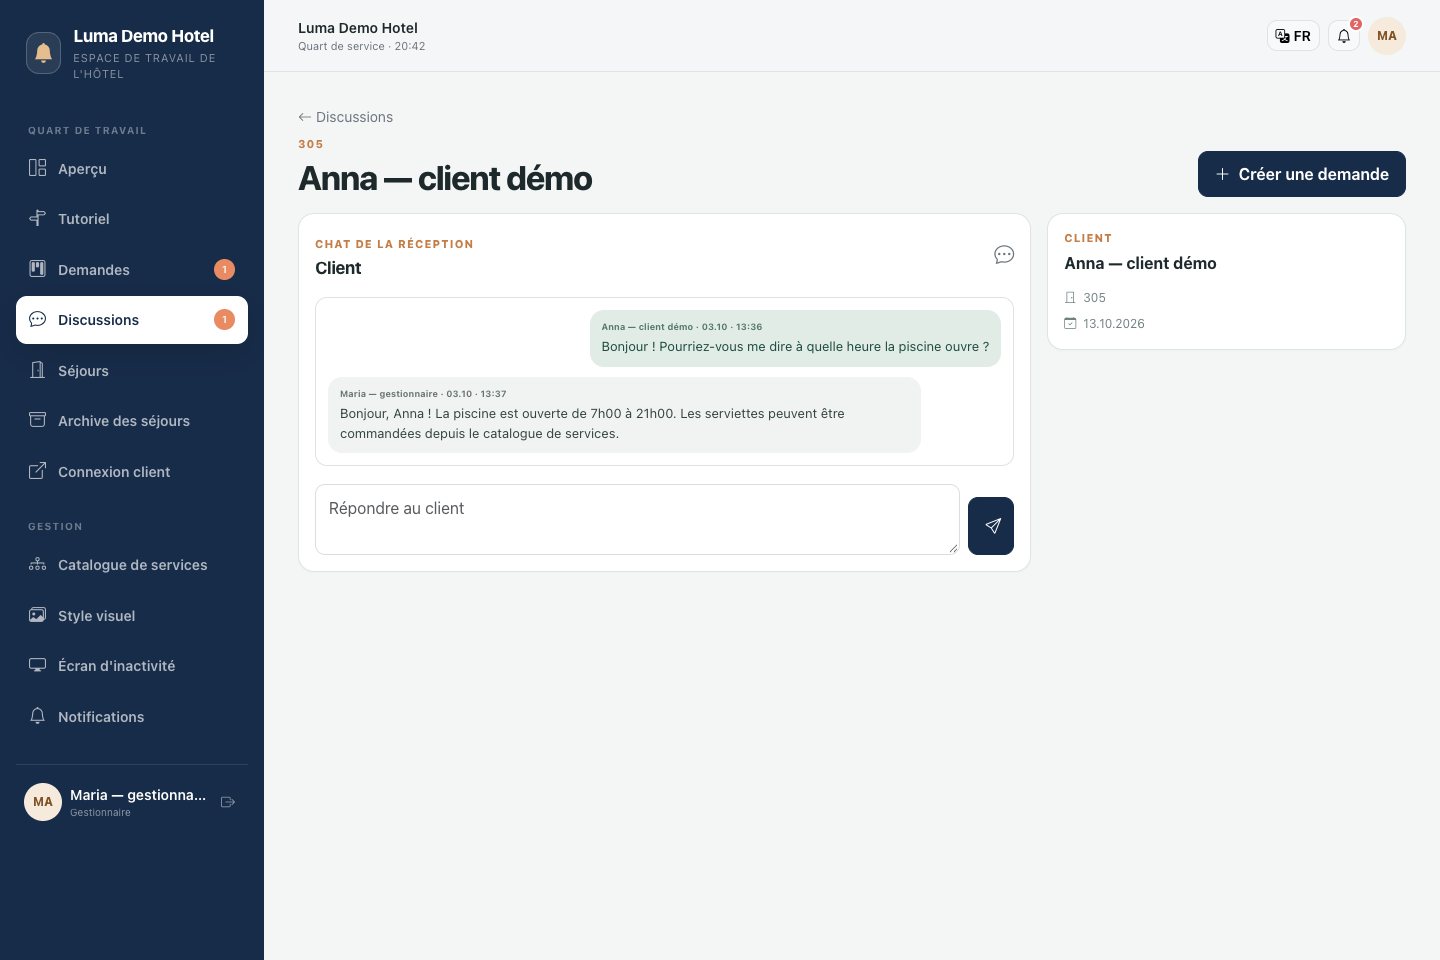
Task: Click the Créer une demande button
Action: [1302, 174]
